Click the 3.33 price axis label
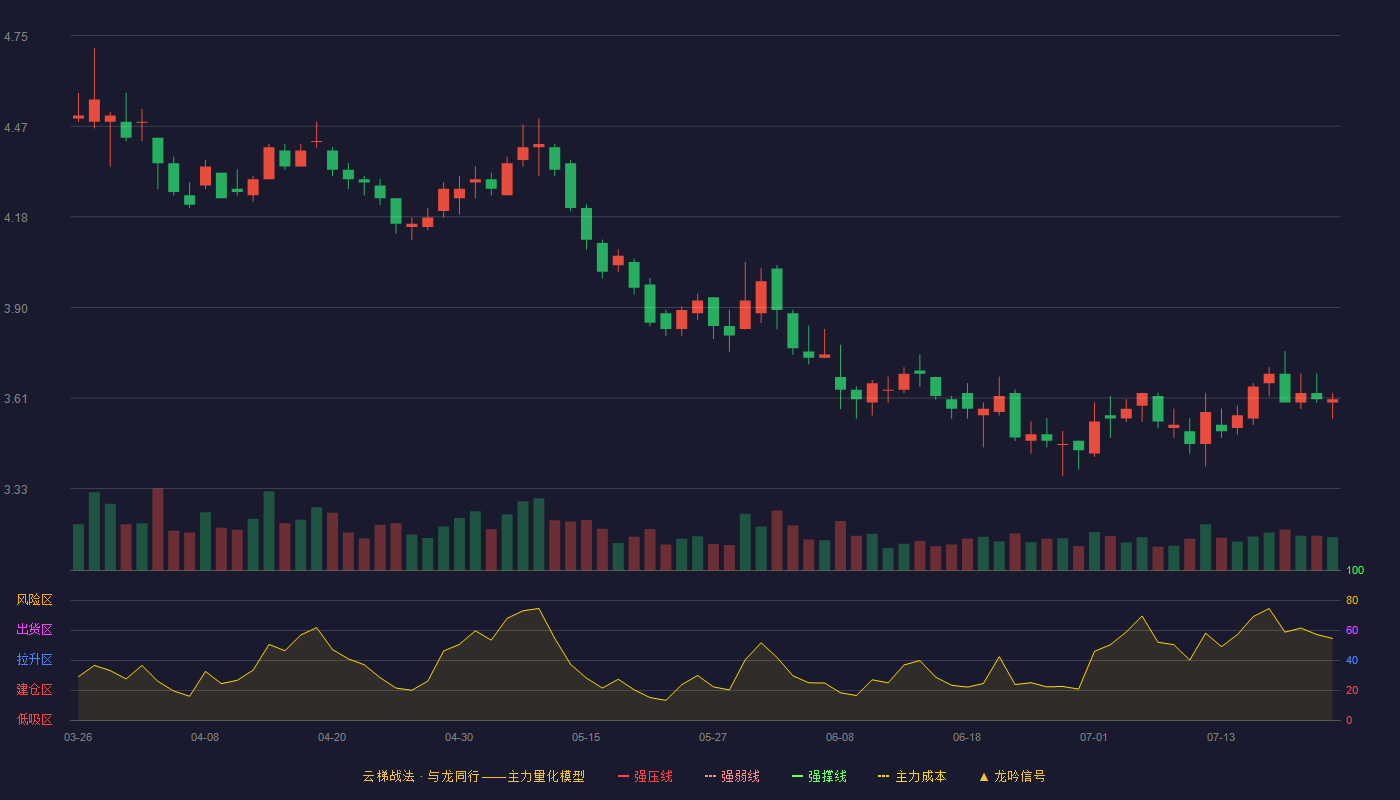Screen dimensions: 1400x800 (x=16, y=490)
